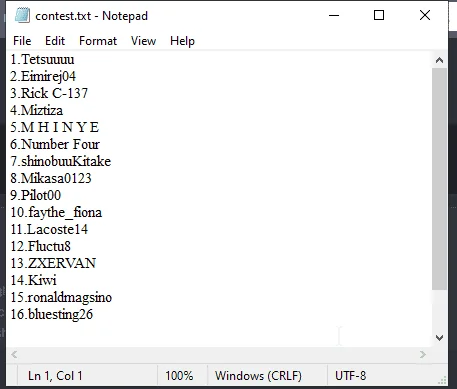Click the line '7.shinobuuKitake'
Screen dimensions: 457x389
click(60, 162)
